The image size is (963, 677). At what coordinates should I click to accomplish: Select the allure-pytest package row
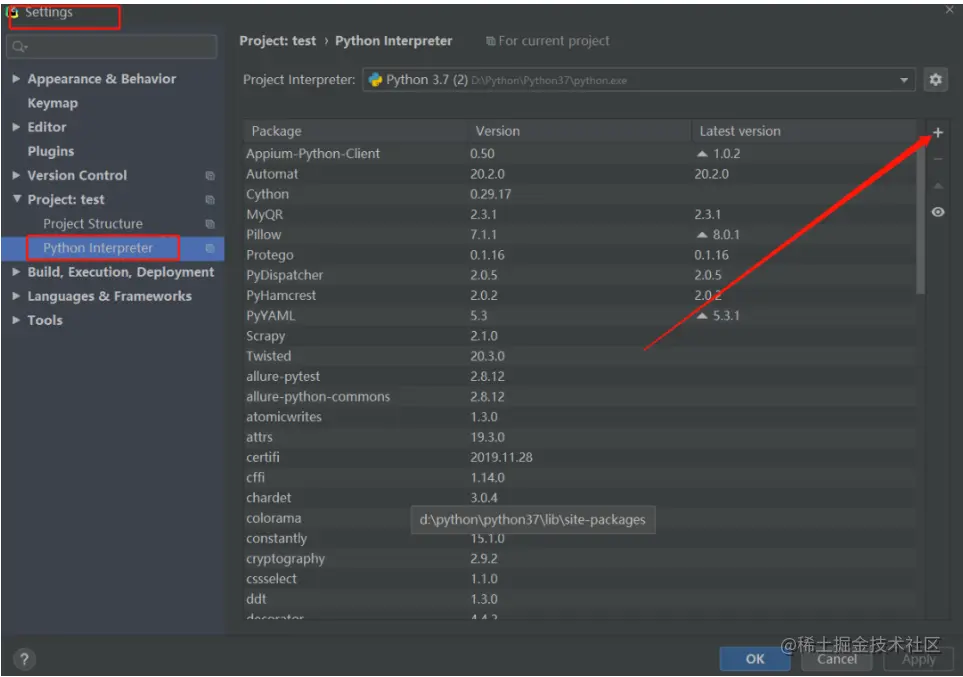click(579, 377)
